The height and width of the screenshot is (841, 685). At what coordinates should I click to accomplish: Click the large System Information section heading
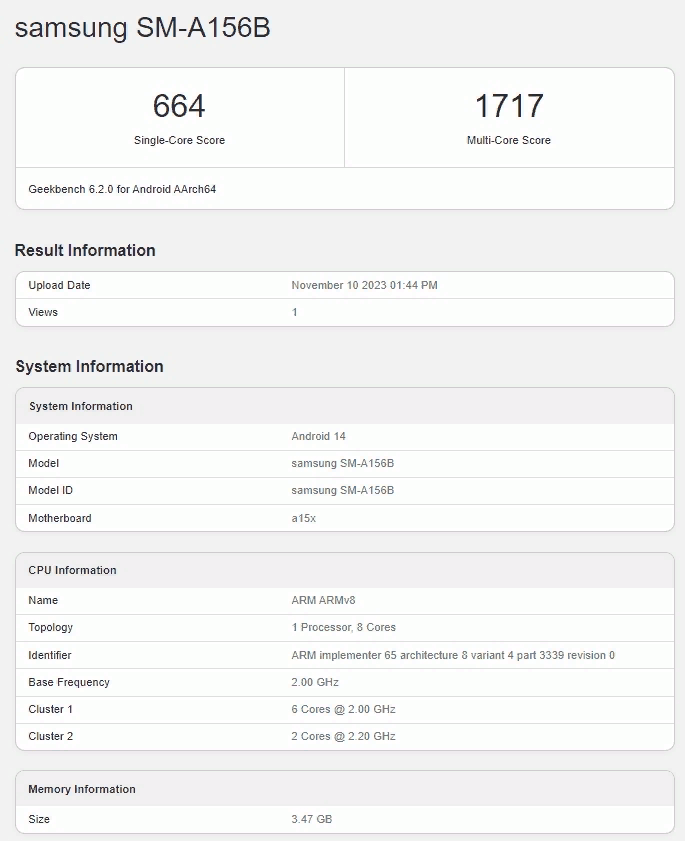pos(90,366)
